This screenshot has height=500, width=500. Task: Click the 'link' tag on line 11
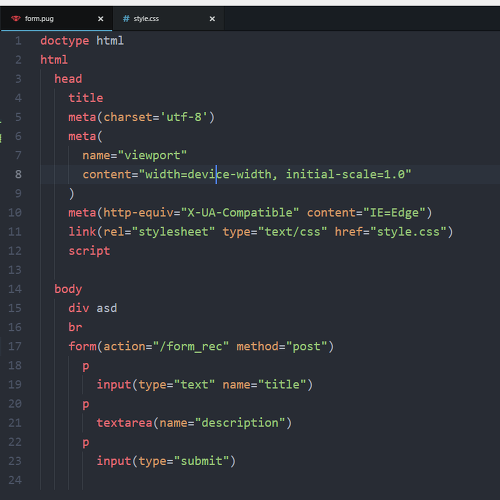pyautogui.click(x=82, y=232)
